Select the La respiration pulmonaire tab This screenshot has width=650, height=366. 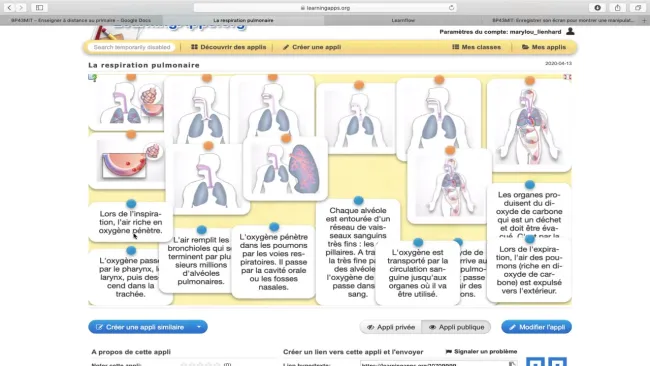[x=243, y=20]
